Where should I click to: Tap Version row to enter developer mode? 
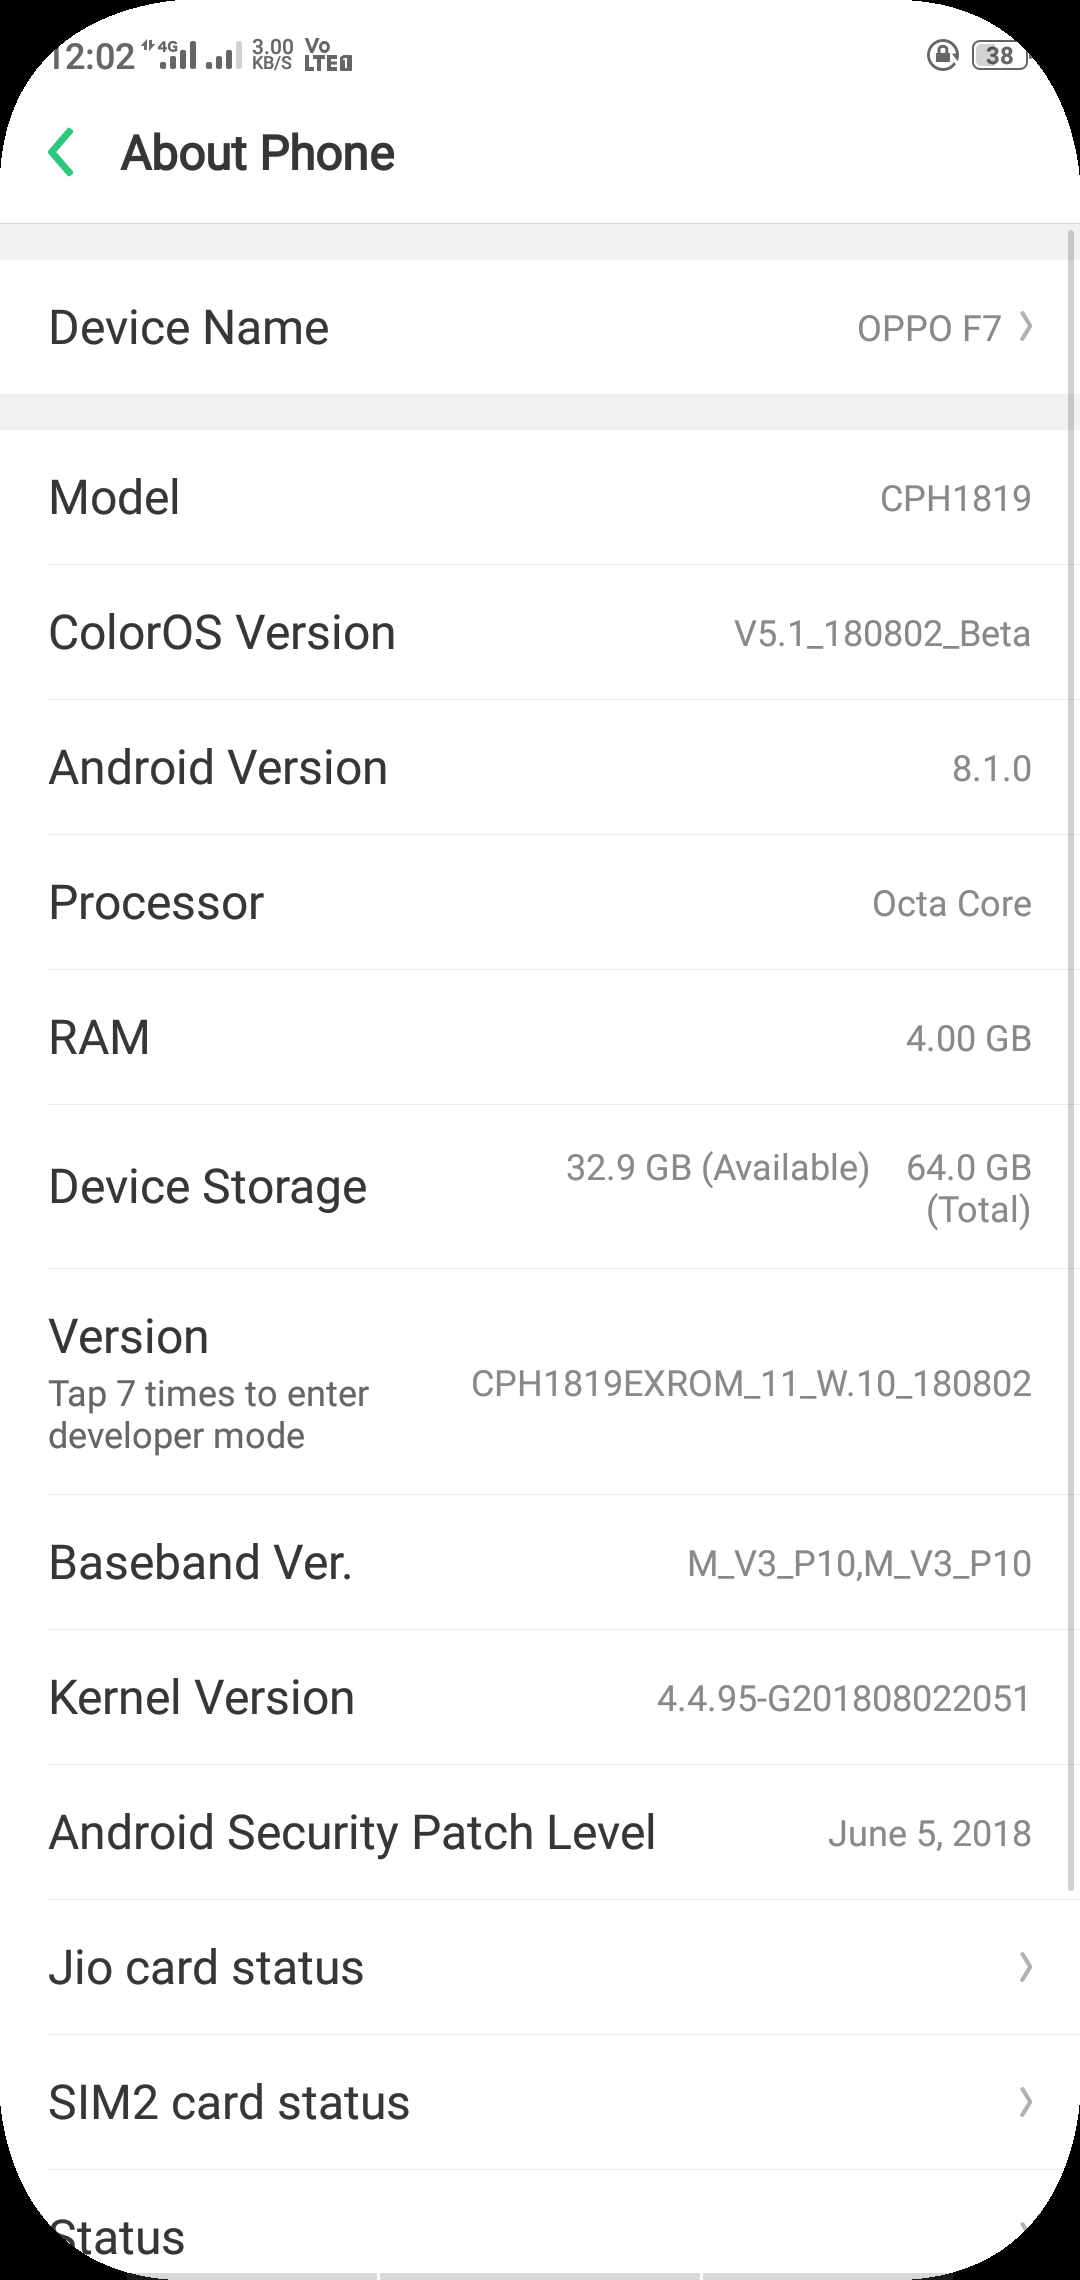pyautogui.click(x=540, y=1383)
